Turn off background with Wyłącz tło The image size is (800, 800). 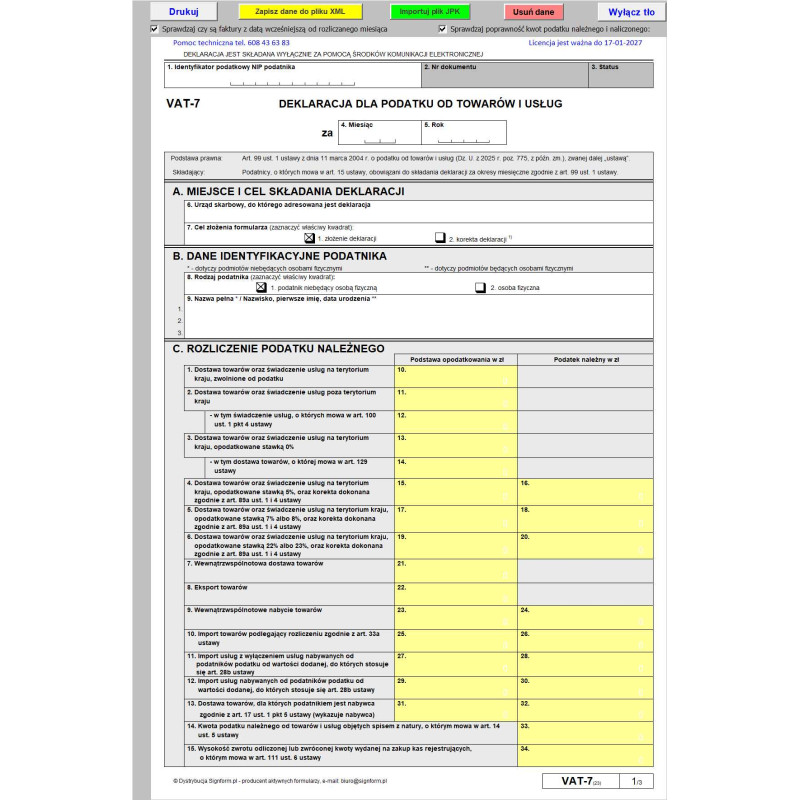pos(631,12)
